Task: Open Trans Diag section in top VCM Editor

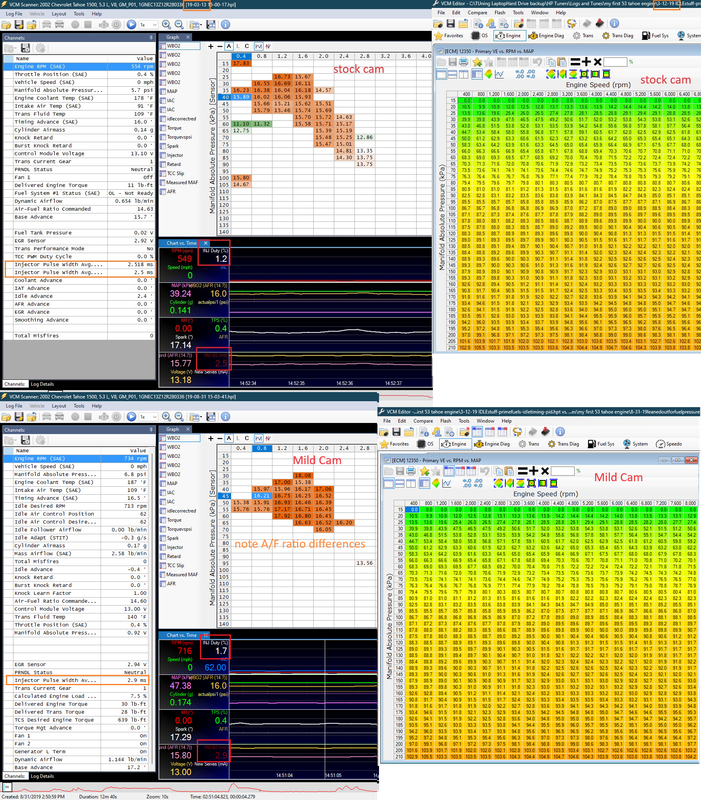Action: (617, 36)
